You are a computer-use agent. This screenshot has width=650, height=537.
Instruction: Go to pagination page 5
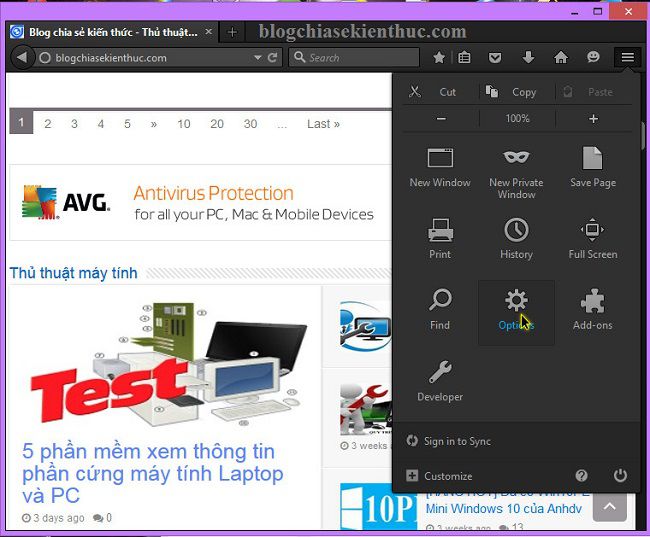click(x=127, y=124)
